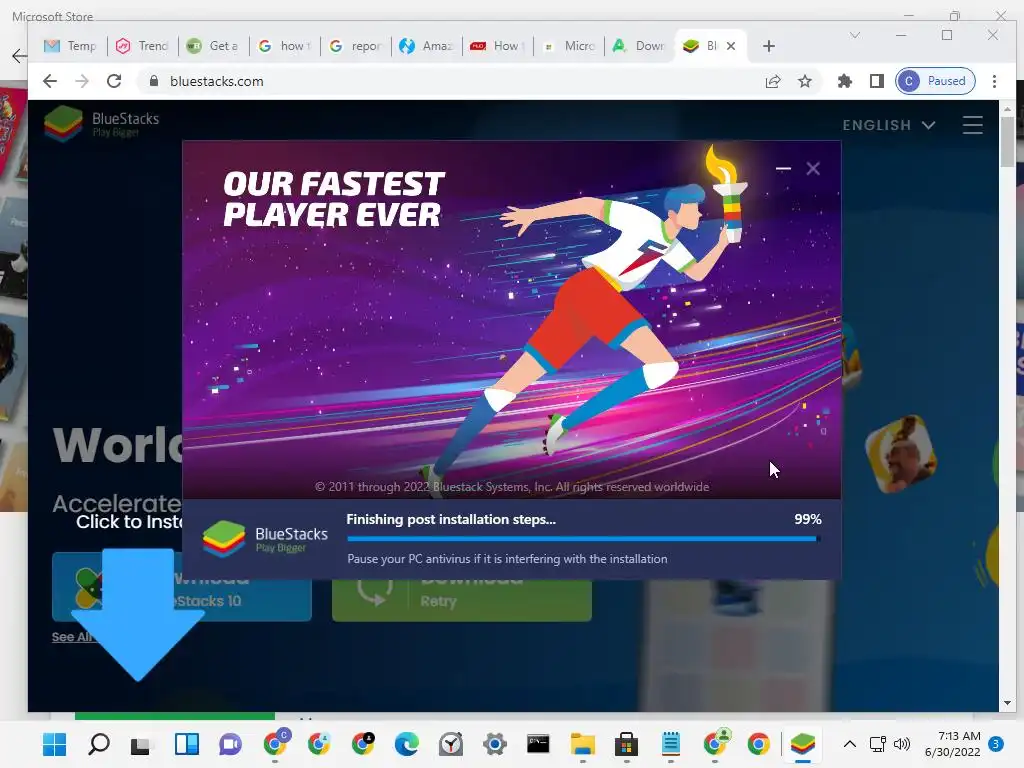Open Microsoft Store on taskbar

[x=626, y=744]
